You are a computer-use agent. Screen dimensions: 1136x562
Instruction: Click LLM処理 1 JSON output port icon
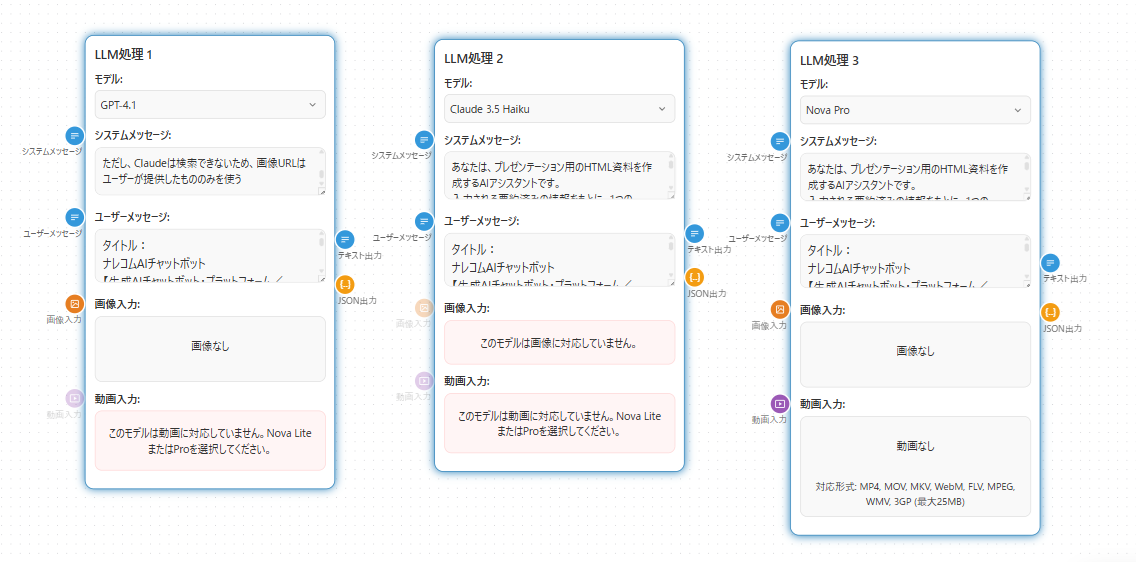(346, 285)
